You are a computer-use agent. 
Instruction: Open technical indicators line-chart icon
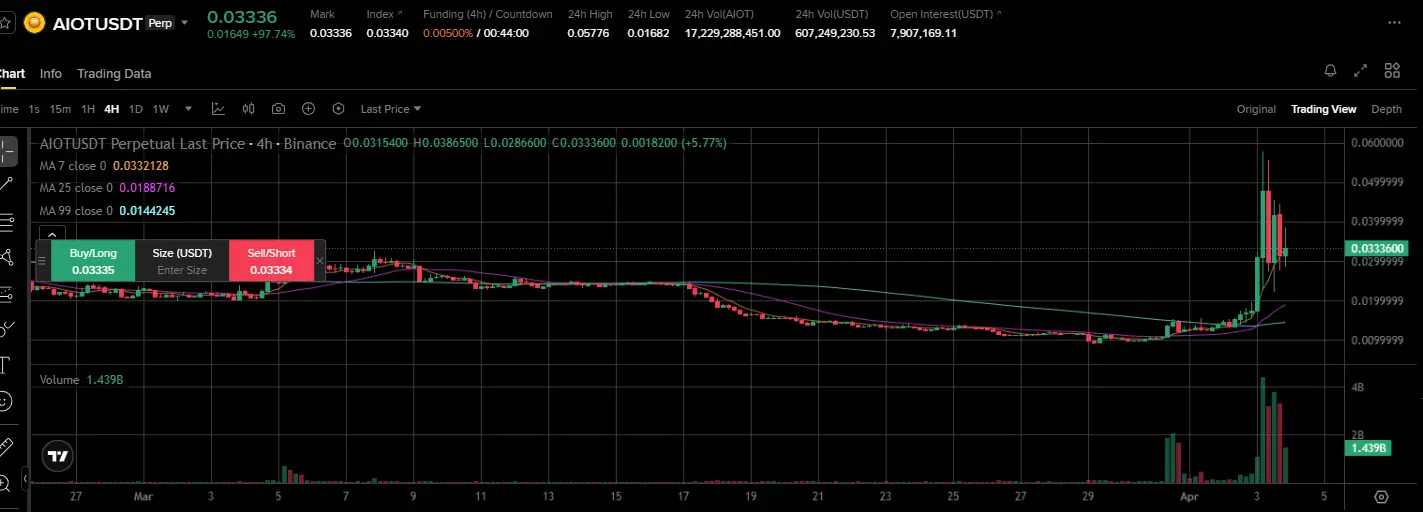pyautogui.click(x=218, y=109)
